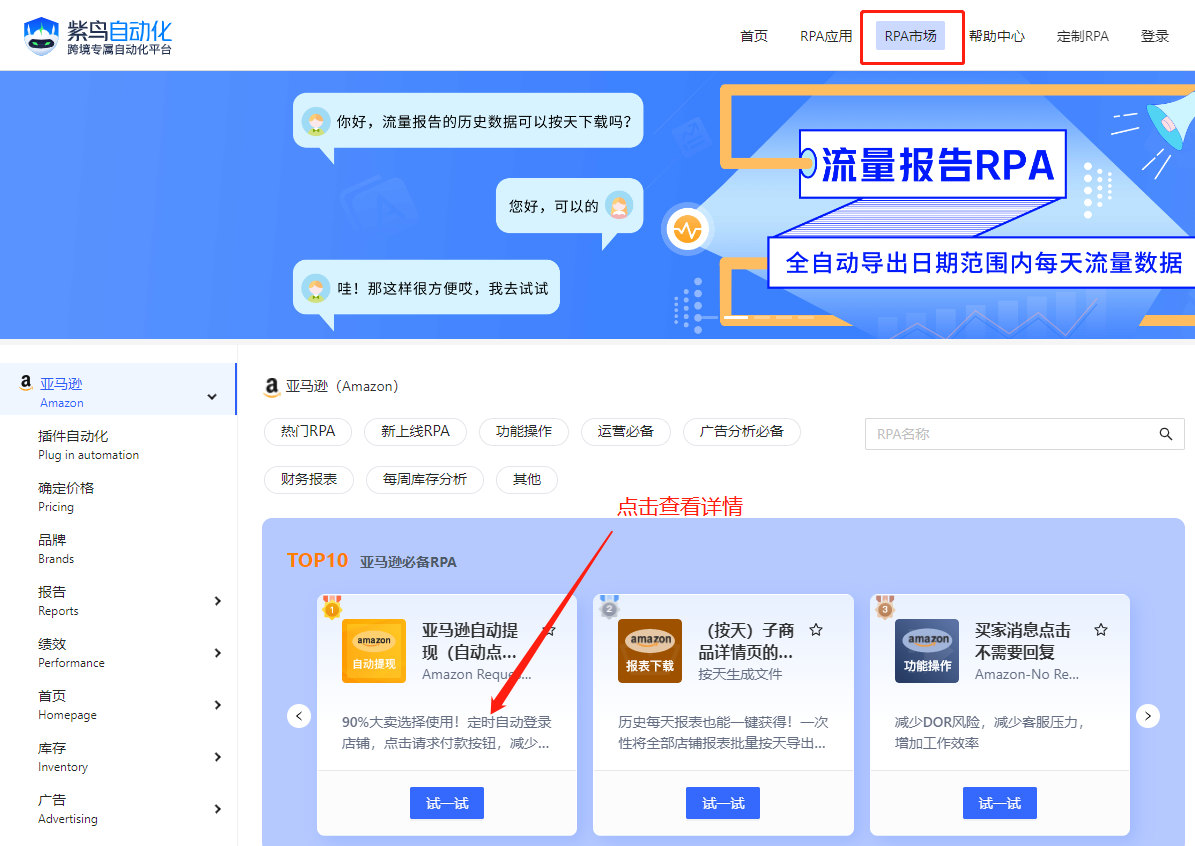Click description '90%大卖选择使用'
The width and height of the screenshot is (1195, 846).
[x=447, y=732]
